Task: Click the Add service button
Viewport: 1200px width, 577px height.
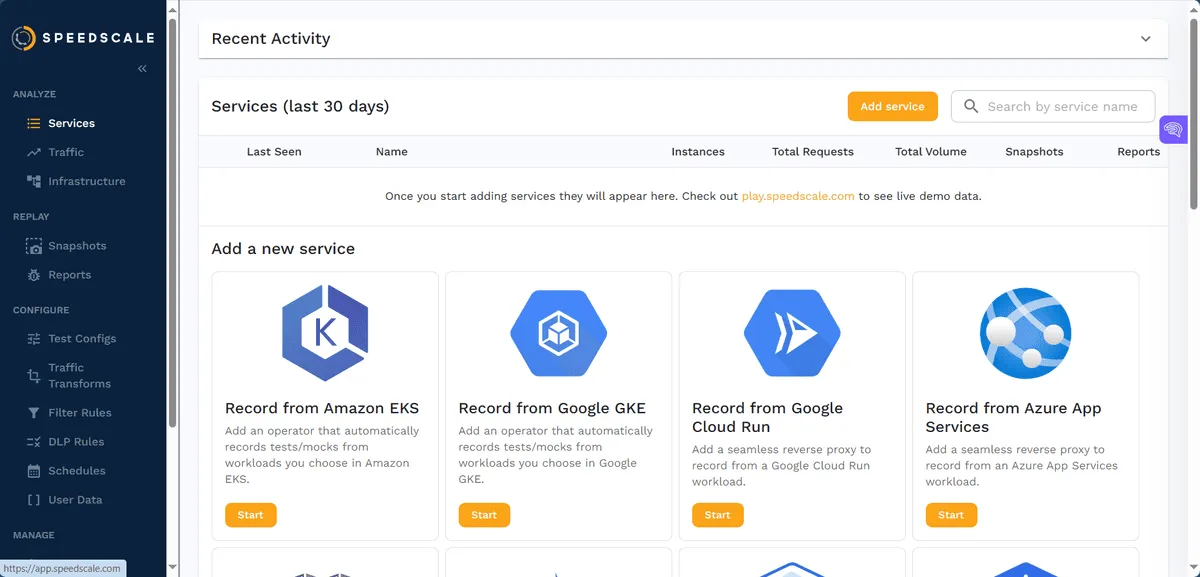Action: coord(892,106)
